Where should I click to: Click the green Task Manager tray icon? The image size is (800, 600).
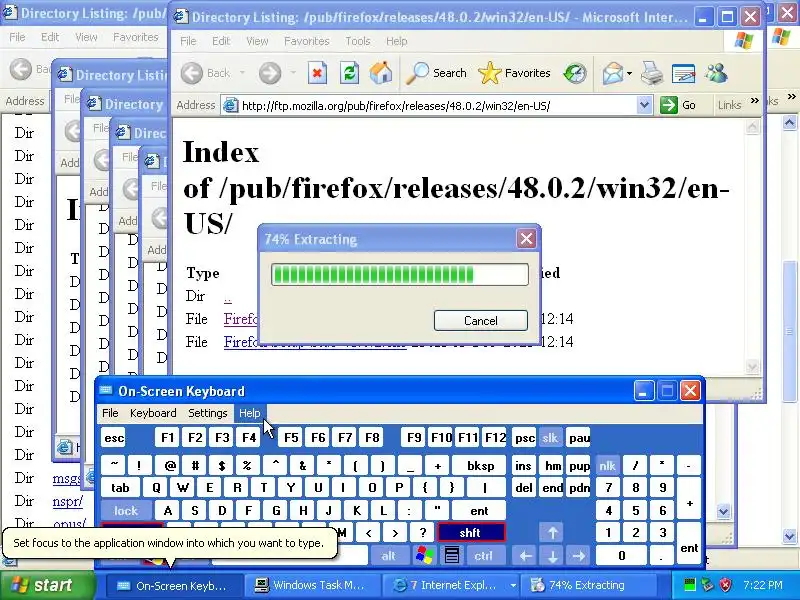(x=689, y=585)
